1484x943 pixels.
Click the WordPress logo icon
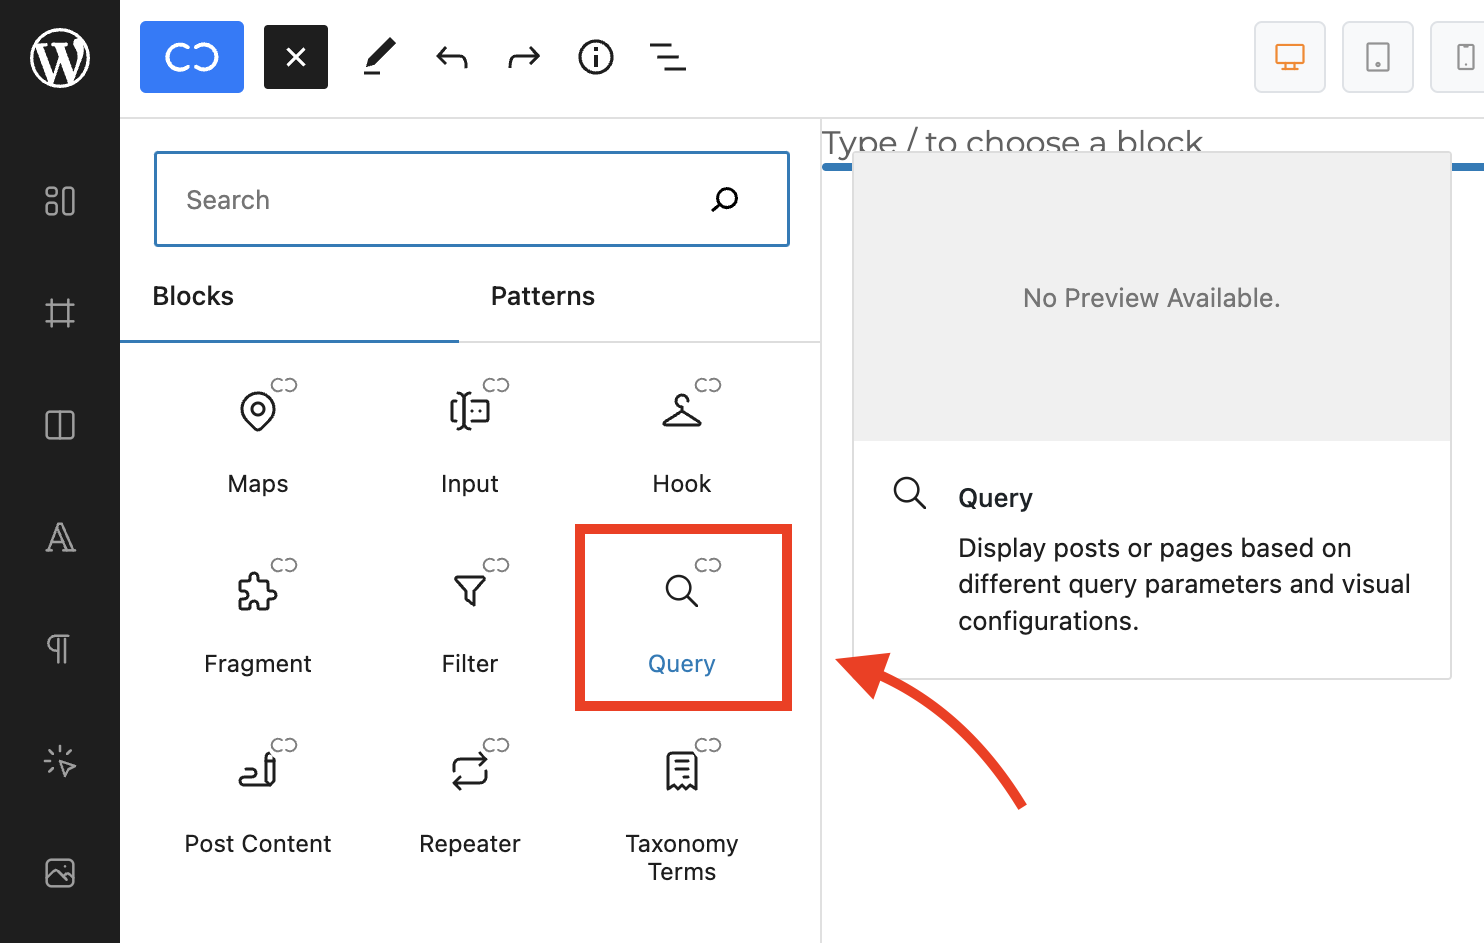(x=60, y=58)
